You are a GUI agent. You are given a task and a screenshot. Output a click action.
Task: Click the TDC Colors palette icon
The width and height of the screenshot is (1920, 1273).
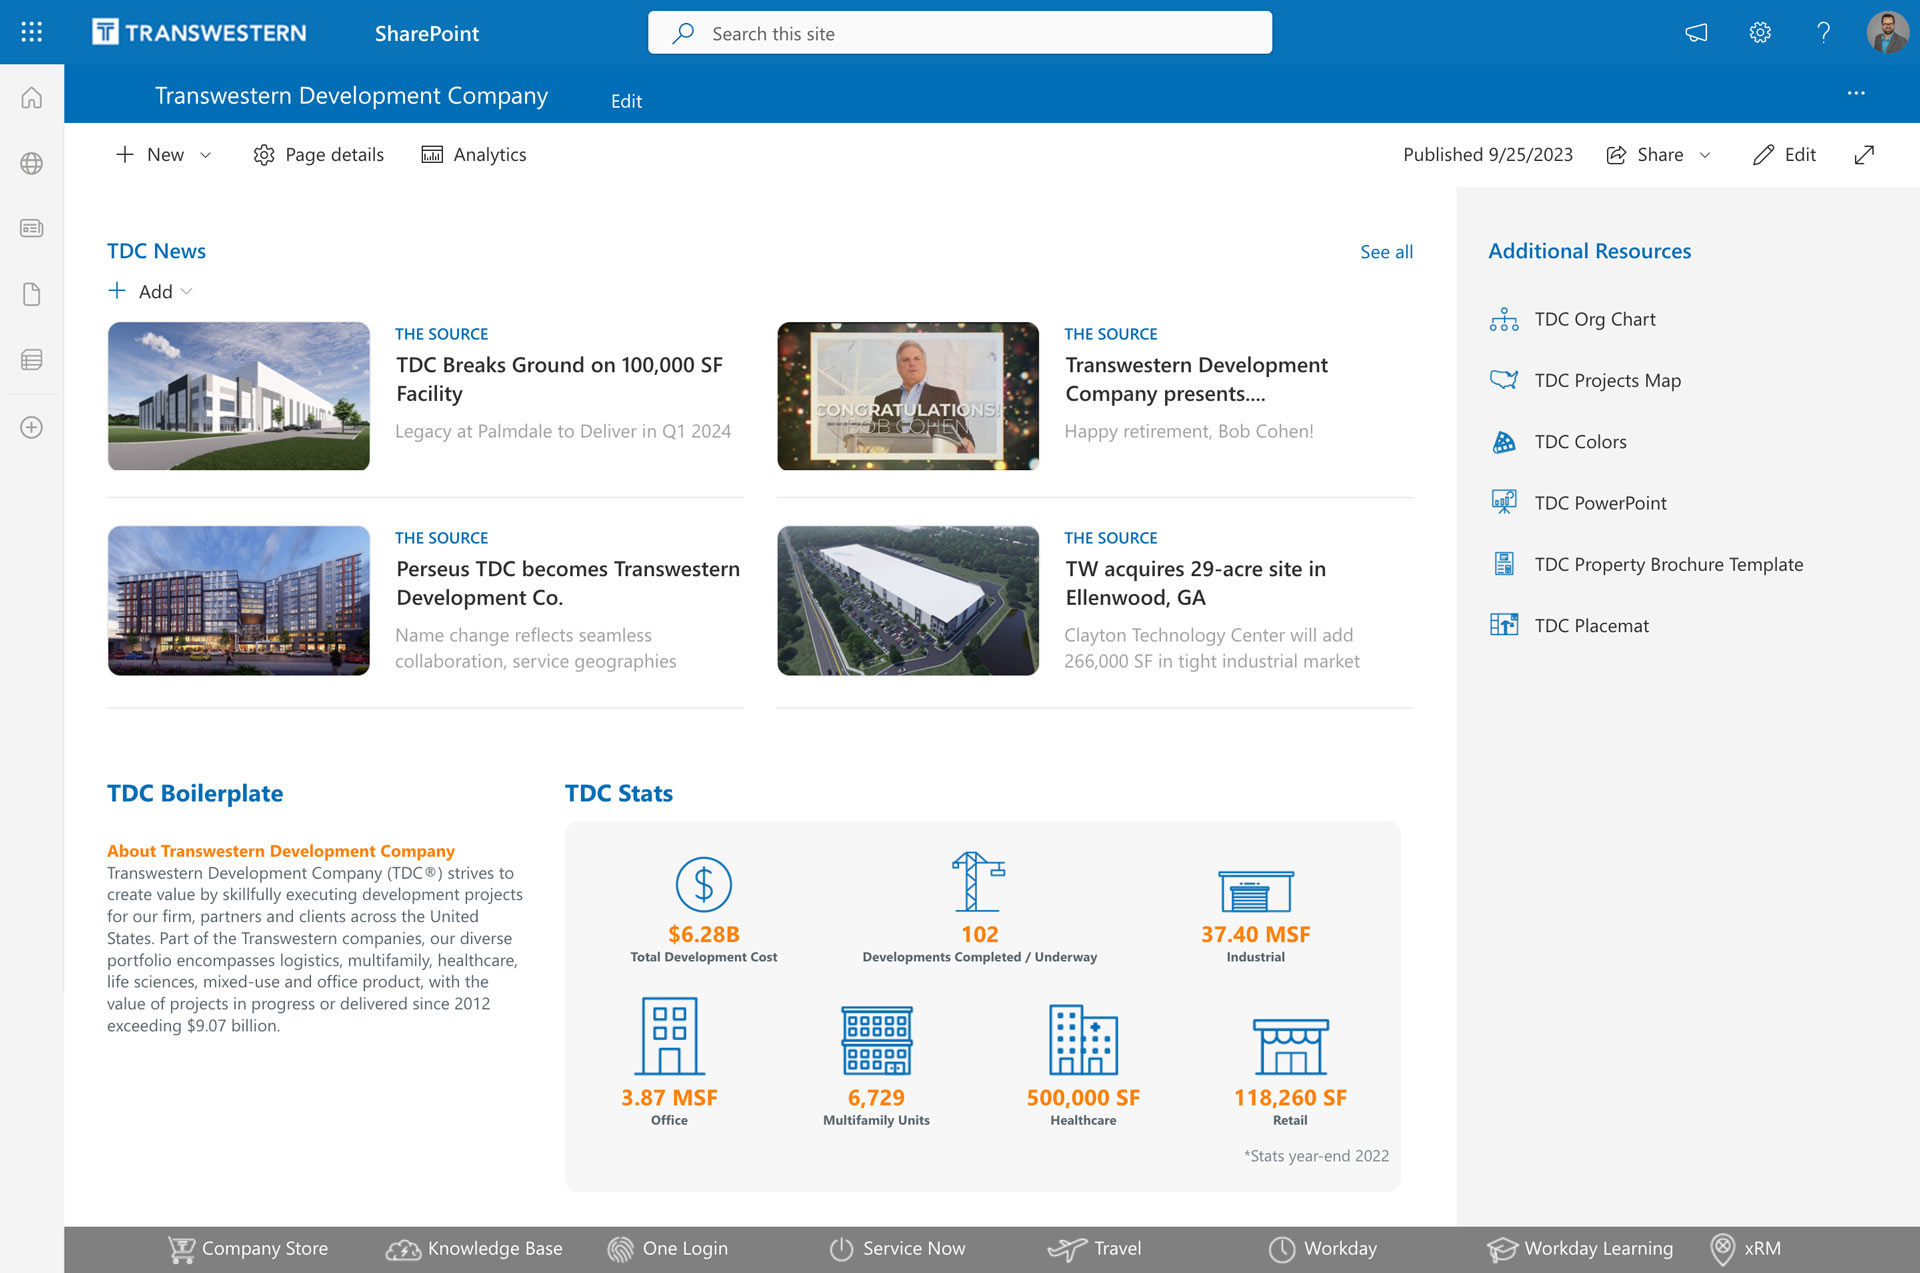[1504, 442]
